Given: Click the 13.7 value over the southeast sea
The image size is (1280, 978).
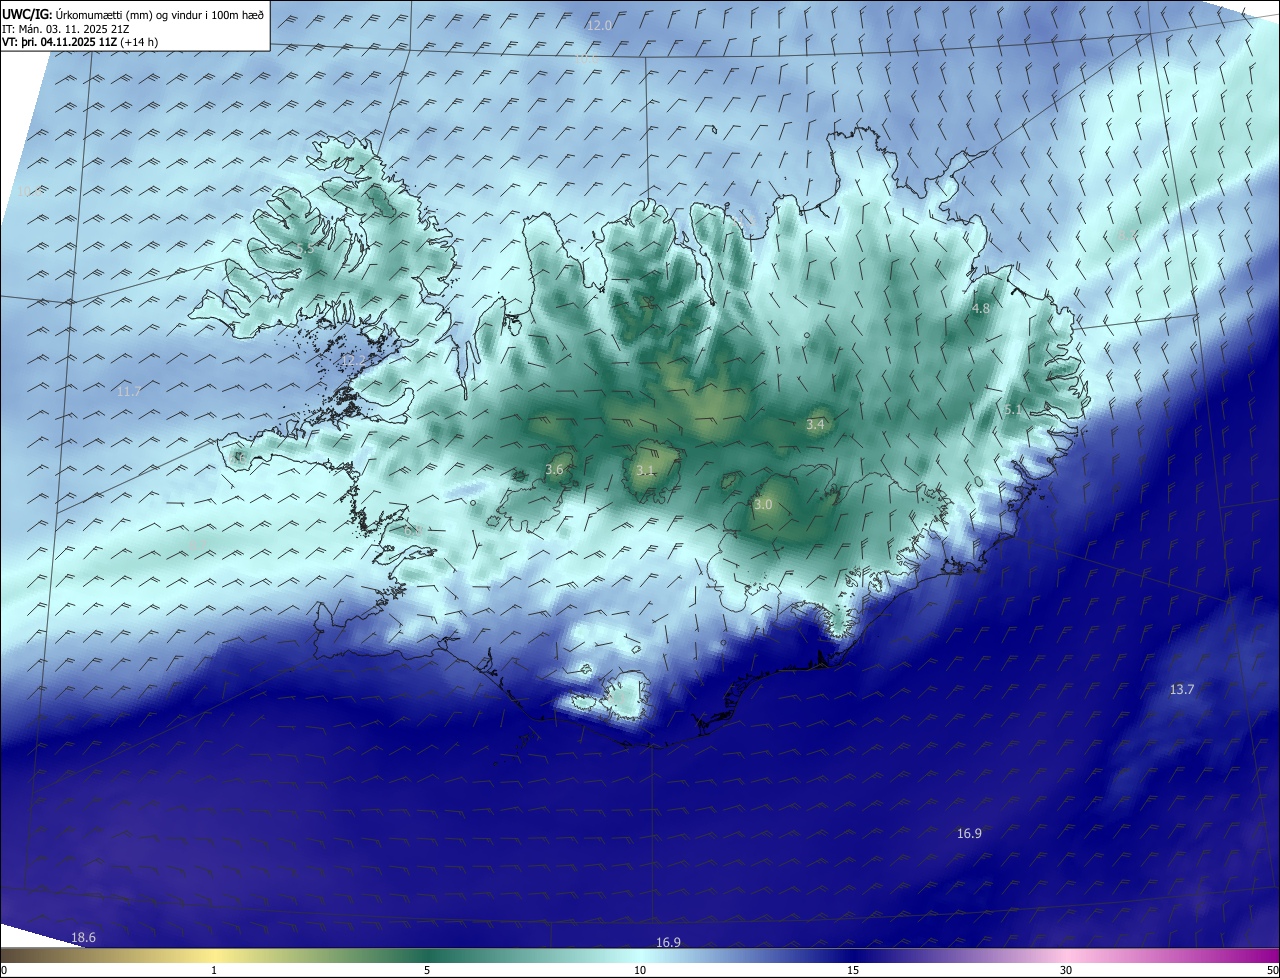Looking at the screenshot, I should coord(1182,689).
